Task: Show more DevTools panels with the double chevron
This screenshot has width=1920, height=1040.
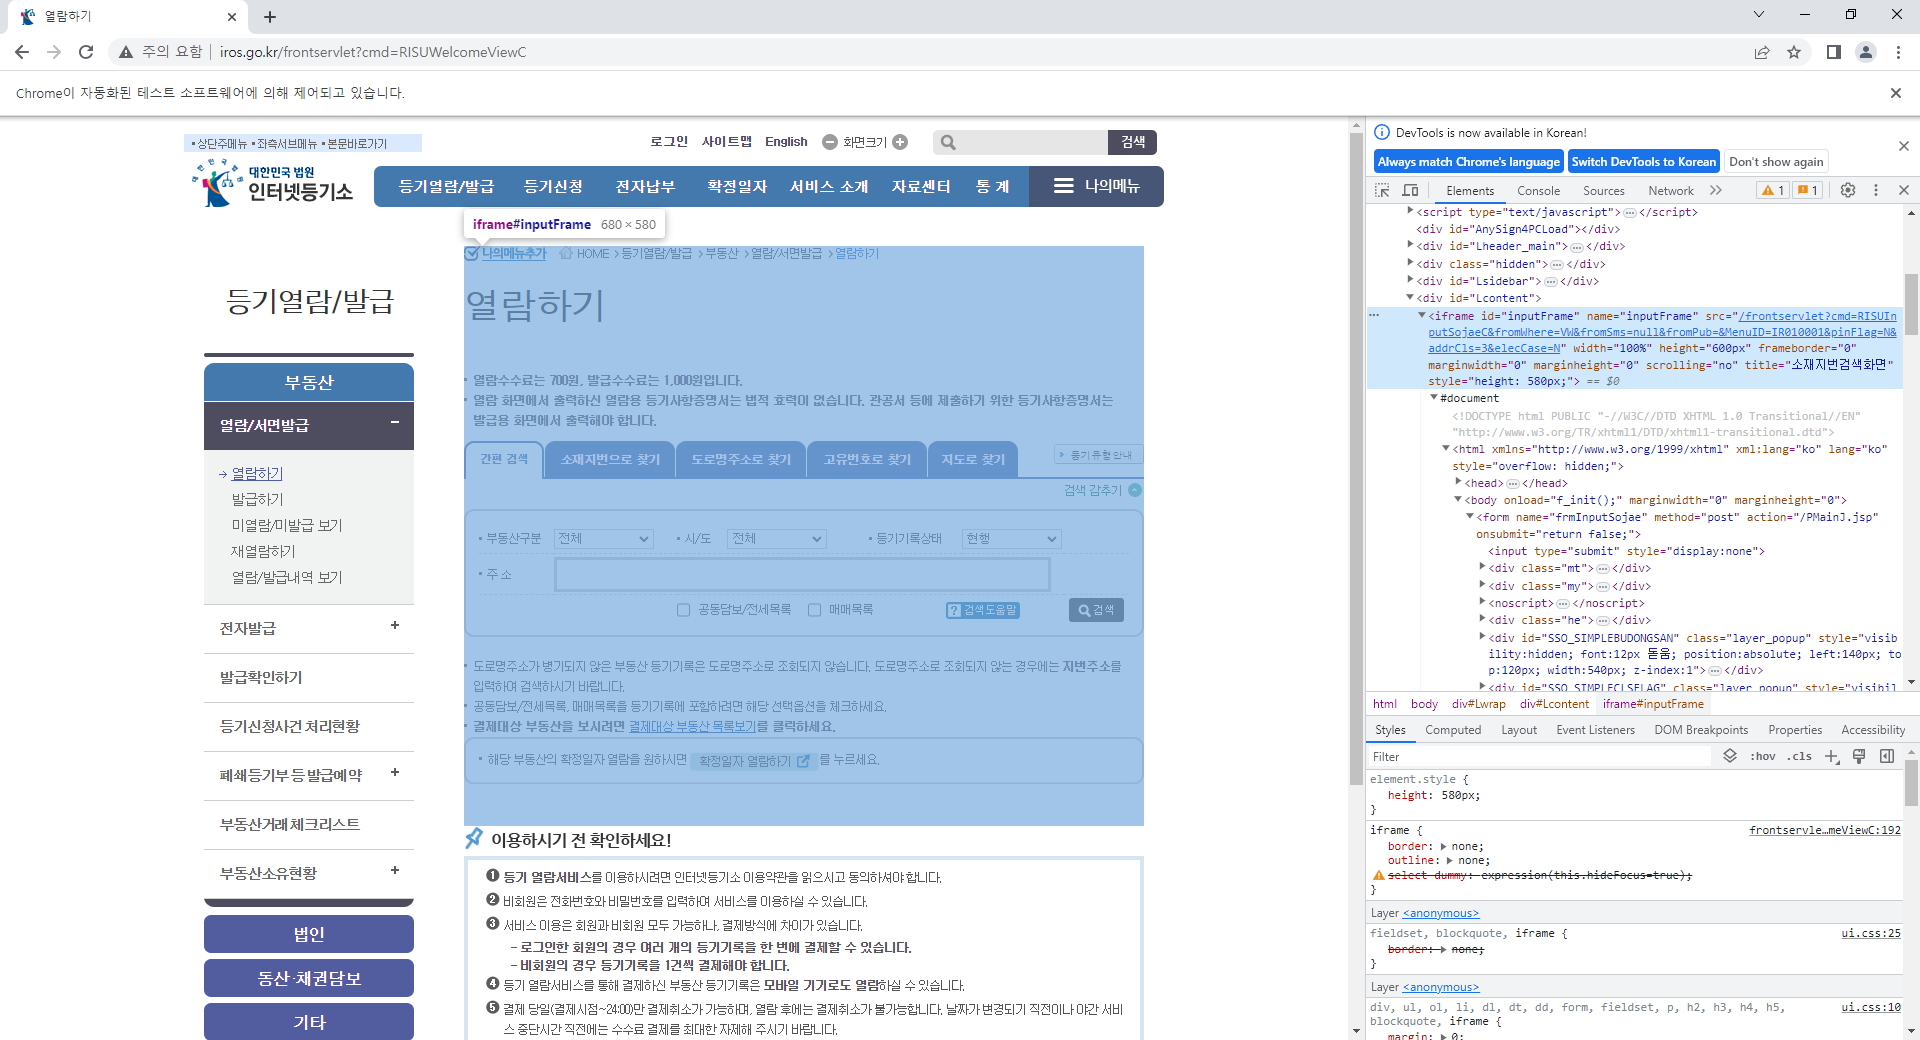Action: click(1716, 190)
